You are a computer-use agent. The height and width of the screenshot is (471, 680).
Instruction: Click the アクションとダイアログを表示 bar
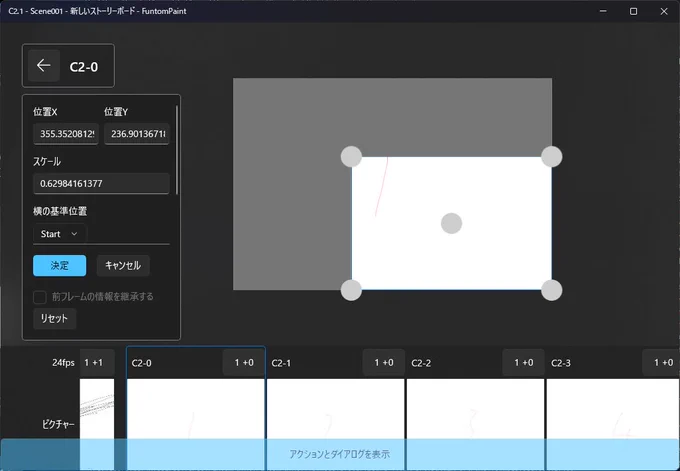[340, 454]
